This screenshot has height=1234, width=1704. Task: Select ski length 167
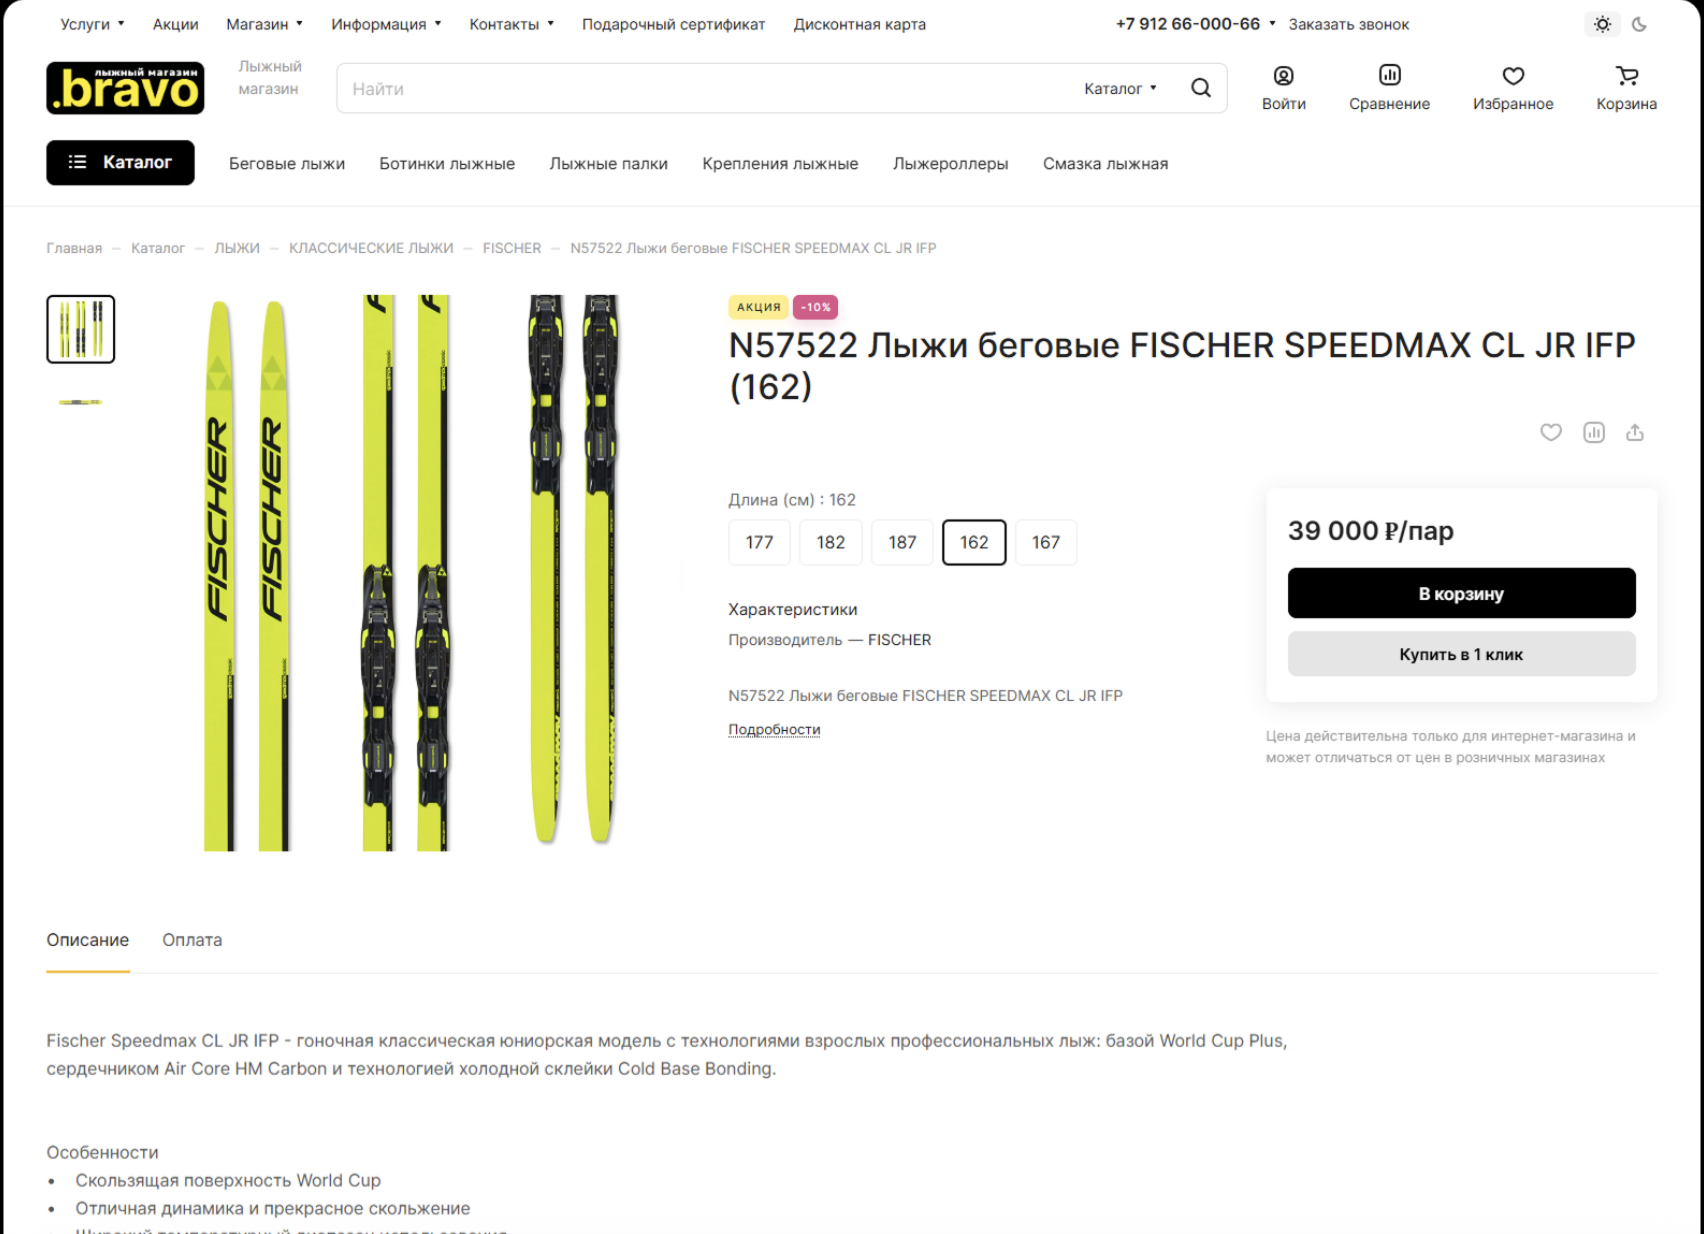1045,542
